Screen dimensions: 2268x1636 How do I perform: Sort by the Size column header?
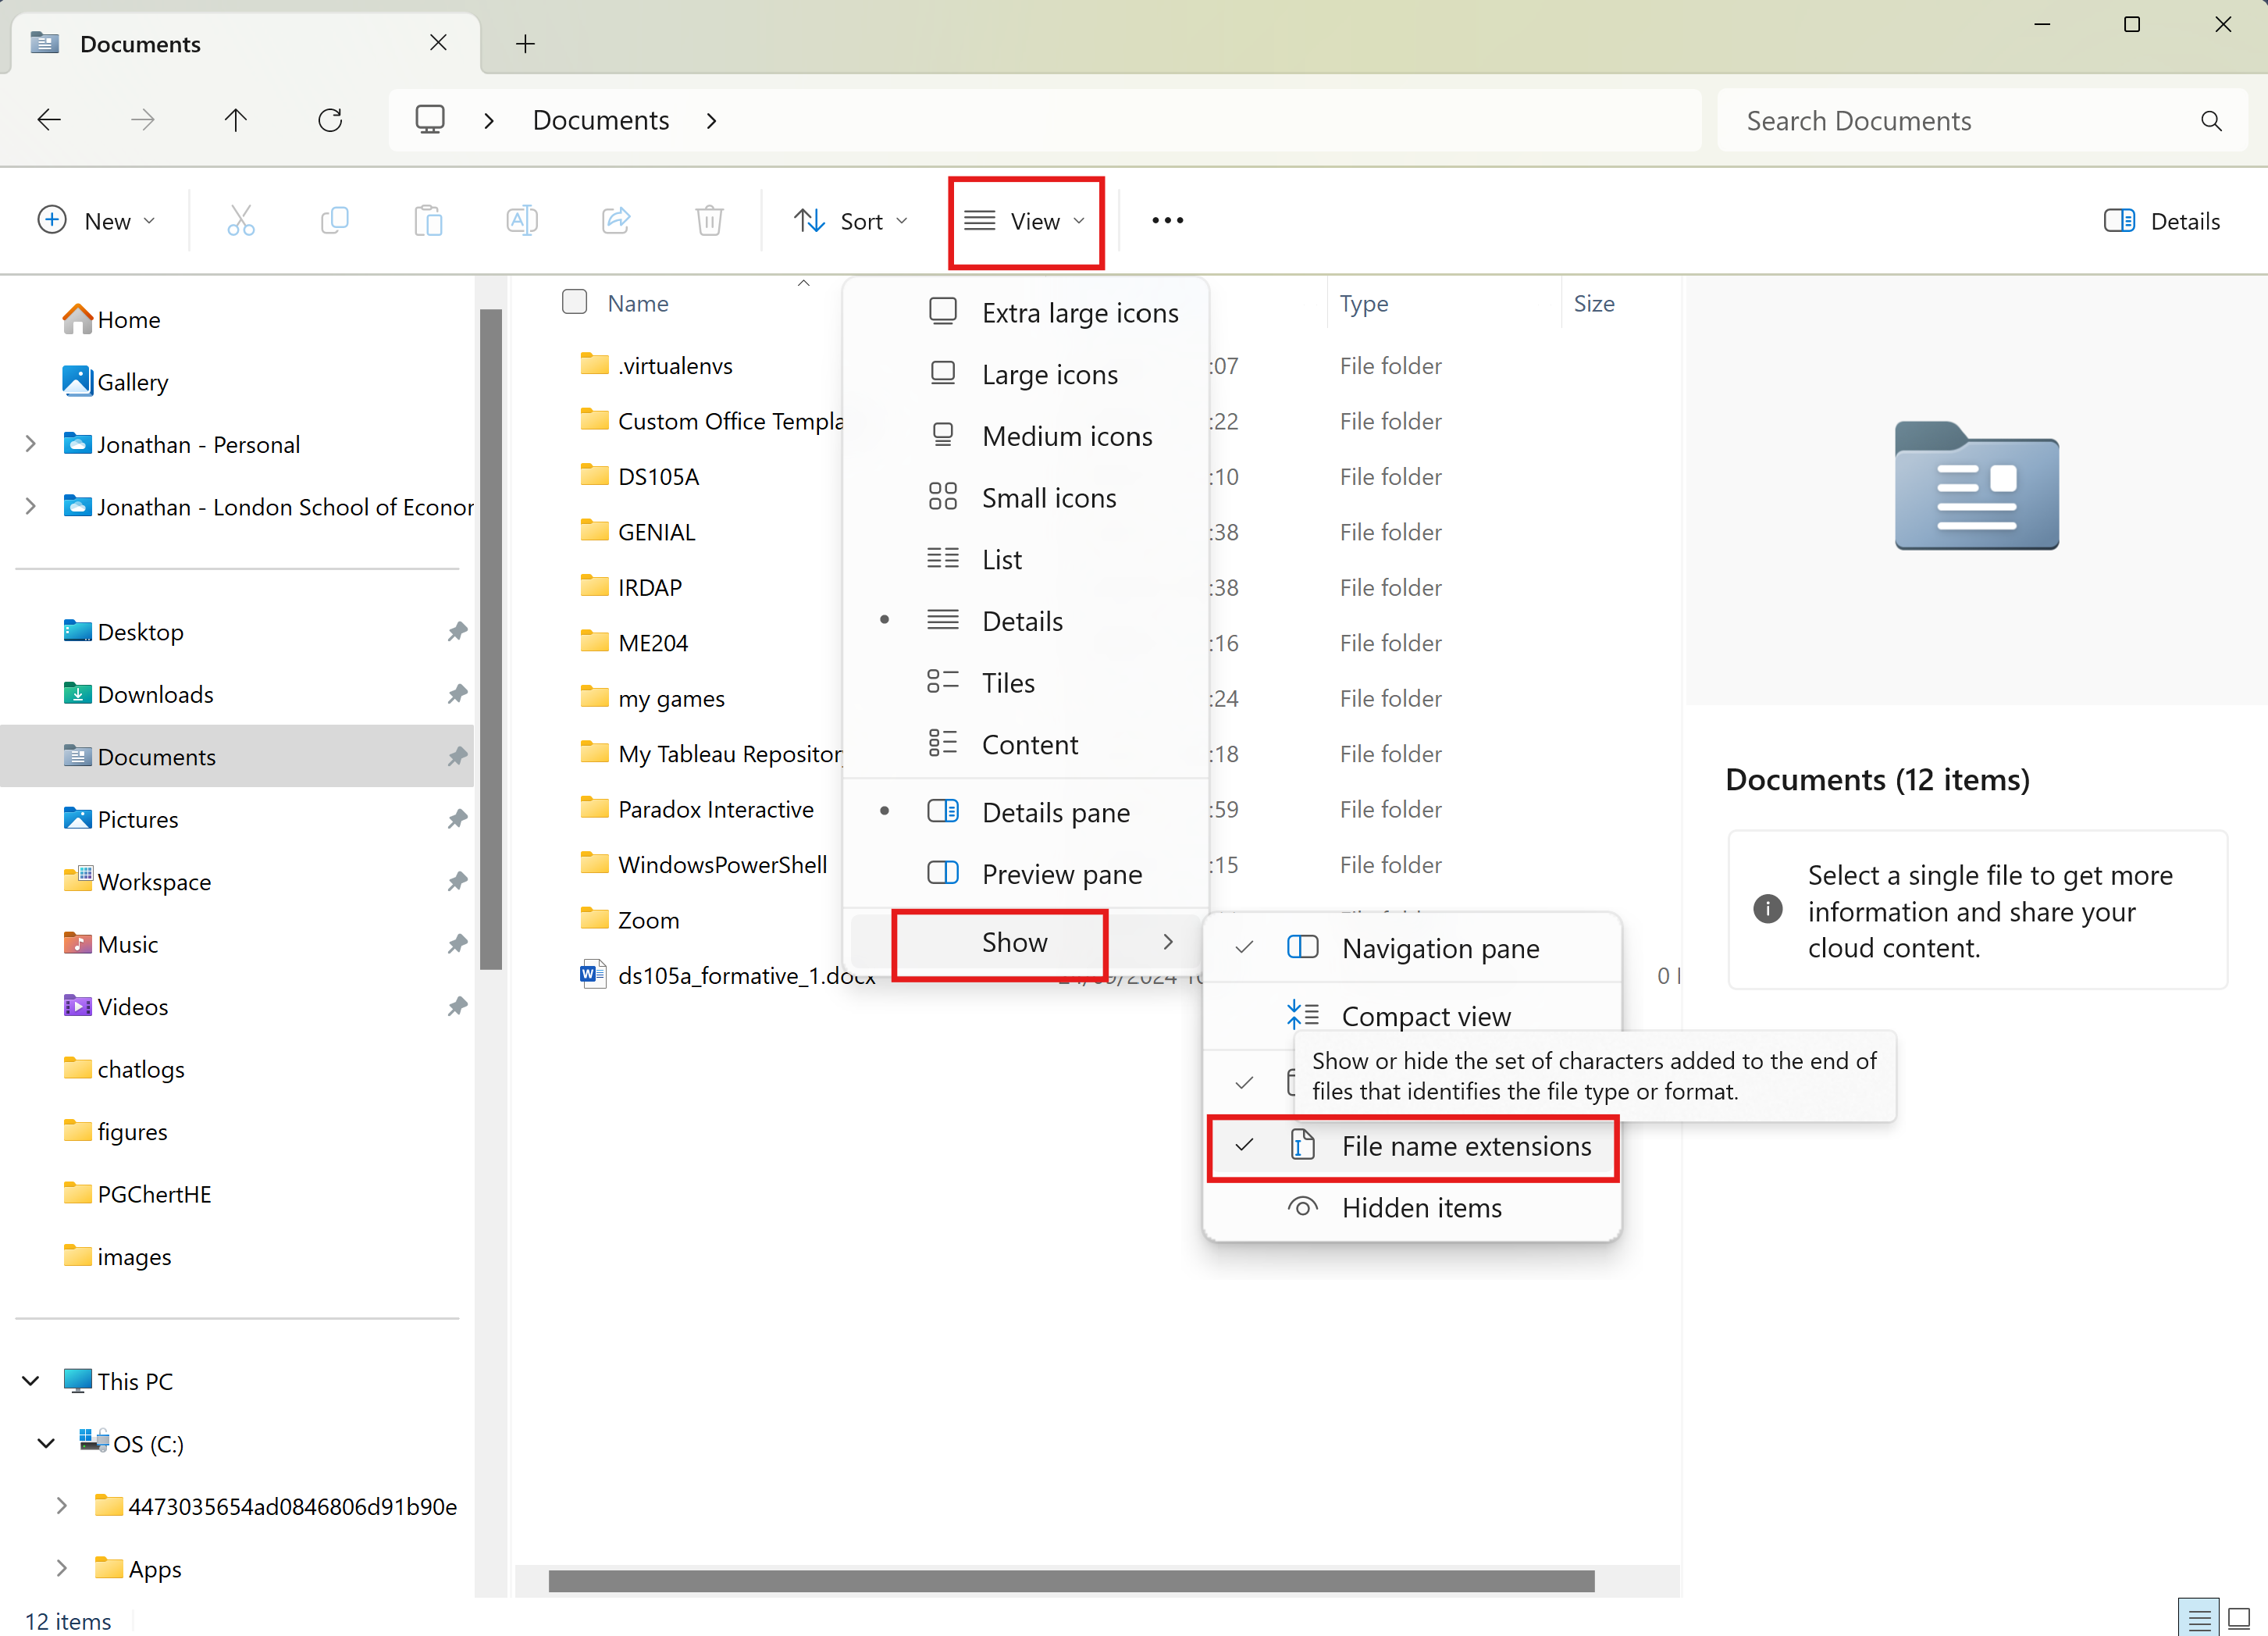tap(1594, 303)
